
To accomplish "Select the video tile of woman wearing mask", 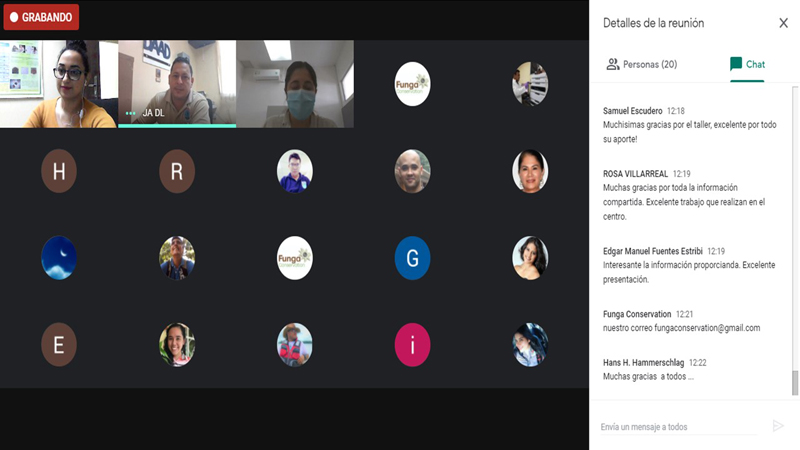I will pos(295,84).
